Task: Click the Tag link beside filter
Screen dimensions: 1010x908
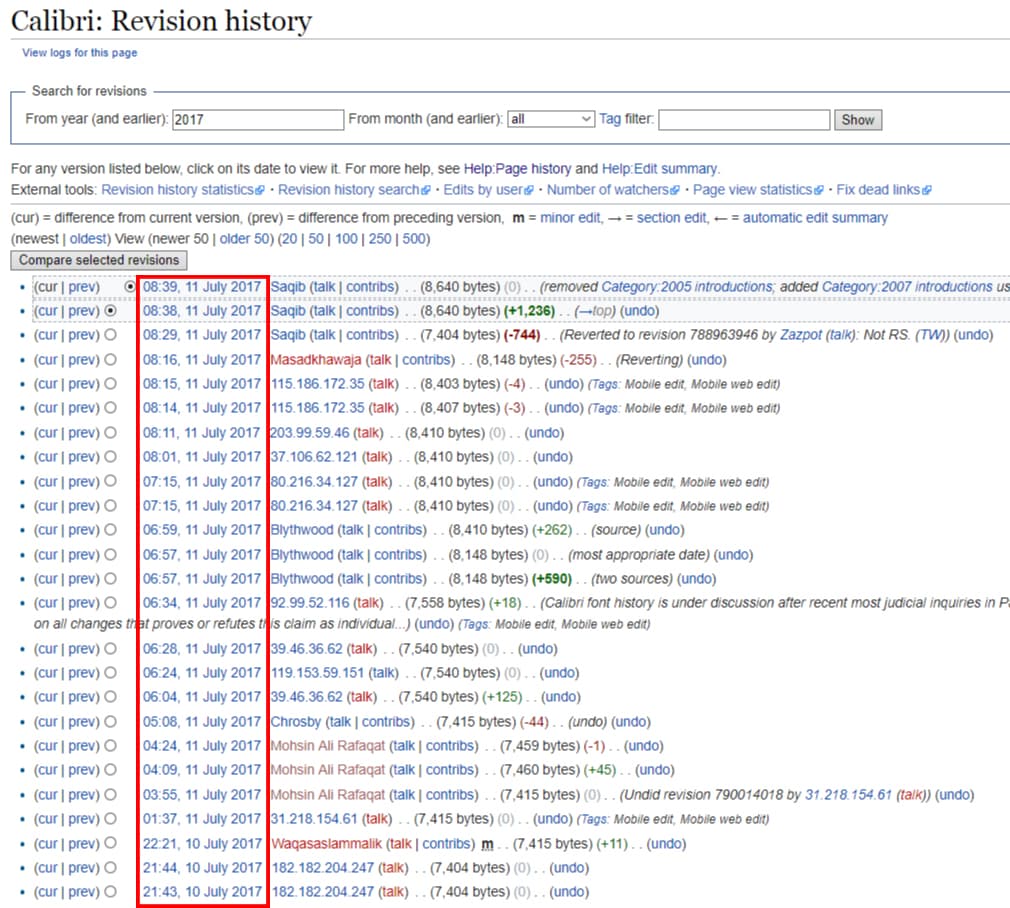Action: (x=610, y=119)
